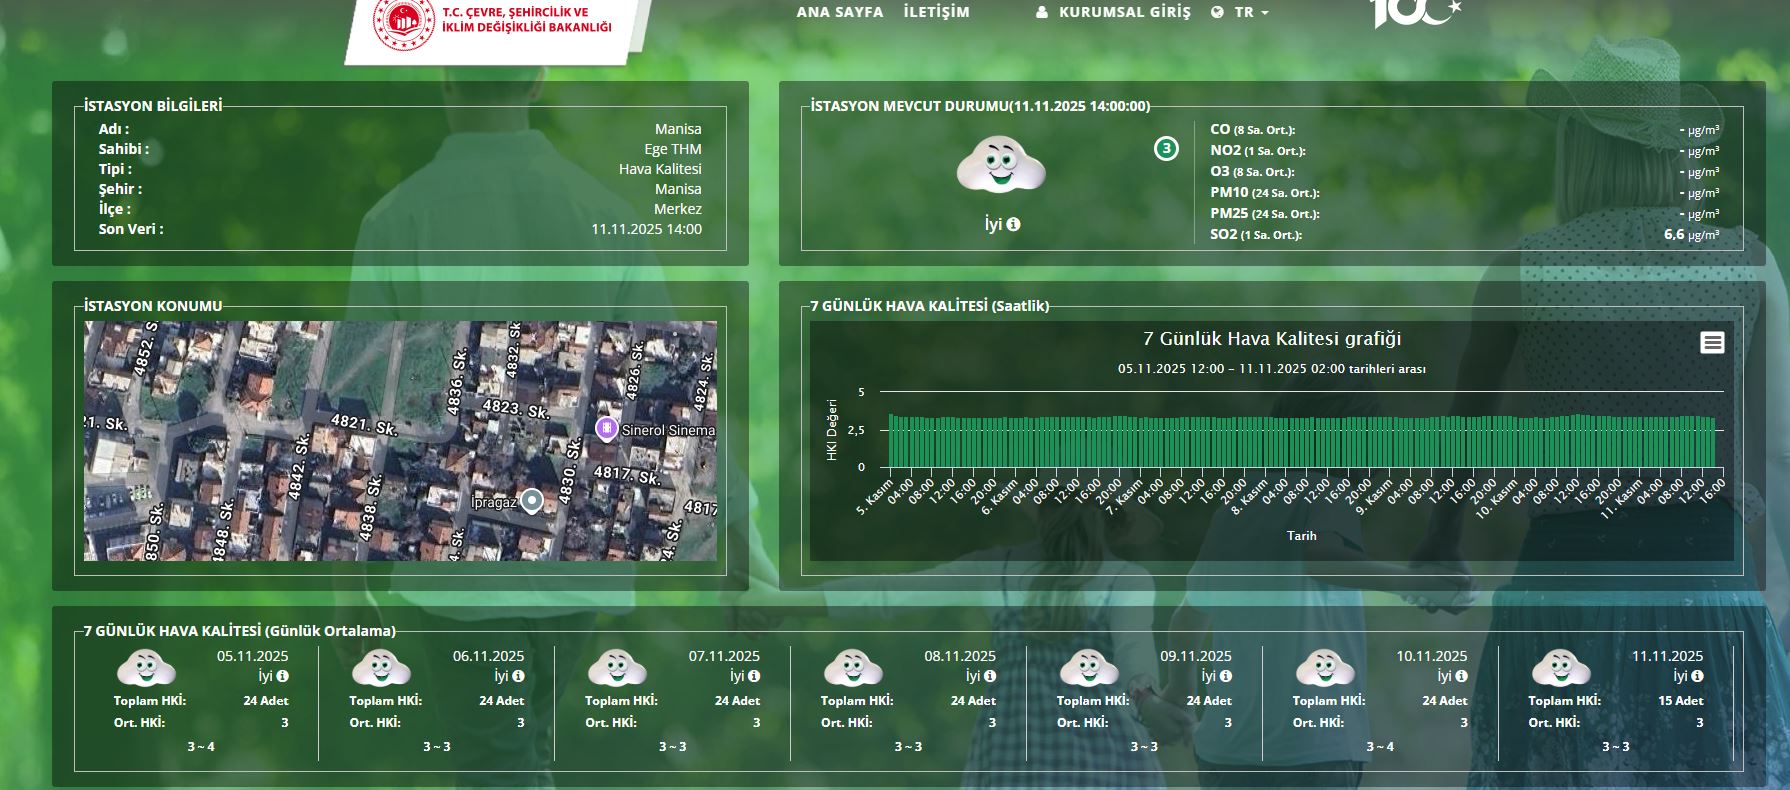The height and width of the screenshot is (790, 1790).
Task: Click the globe icon next to TR
Action: click(x=1217, y=13)
